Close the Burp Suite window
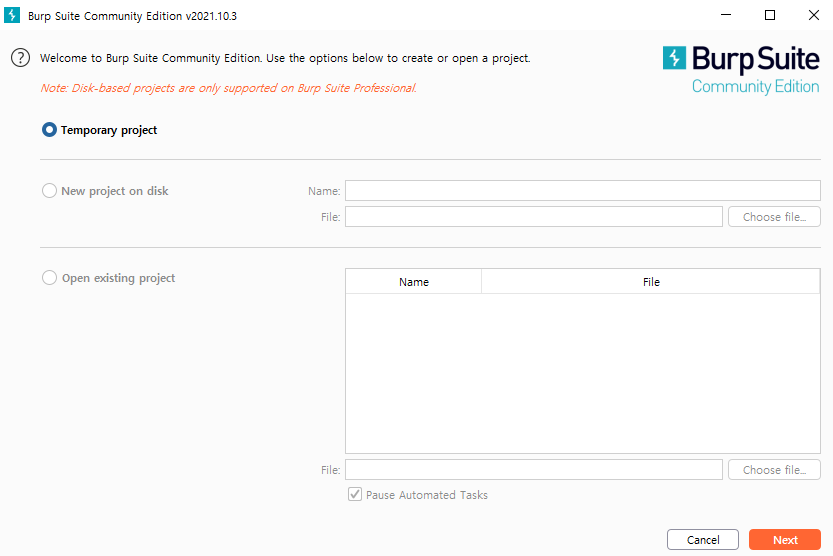Screen dimensions: 833x556 pos(813,15)
